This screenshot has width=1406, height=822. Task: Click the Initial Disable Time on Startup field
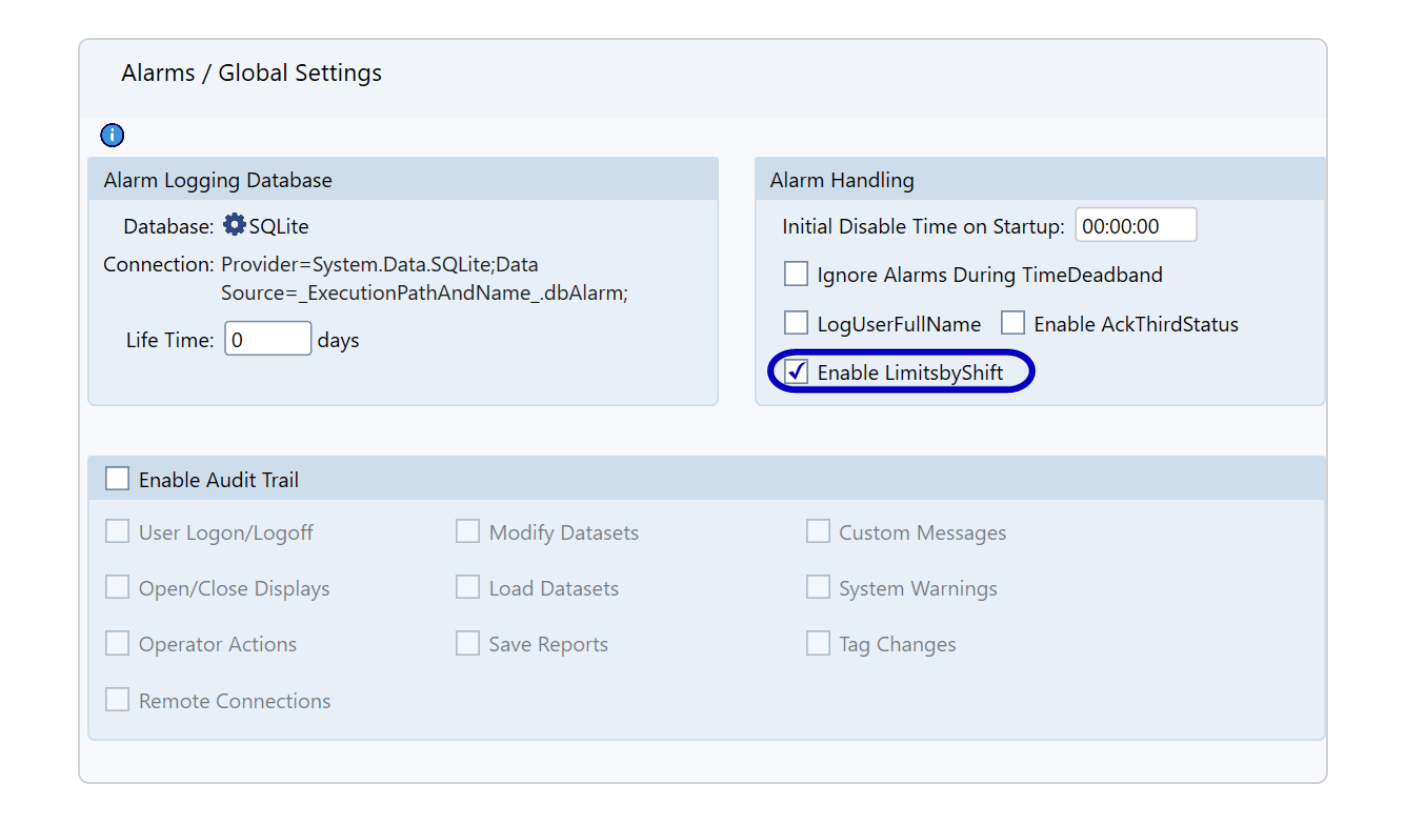[x=1135, y=226]
